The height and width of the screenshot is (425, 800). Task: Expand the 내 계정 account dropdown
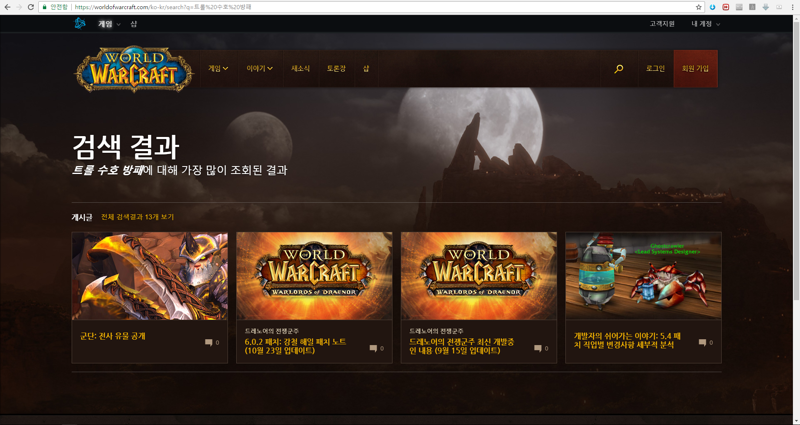point(706,24)
